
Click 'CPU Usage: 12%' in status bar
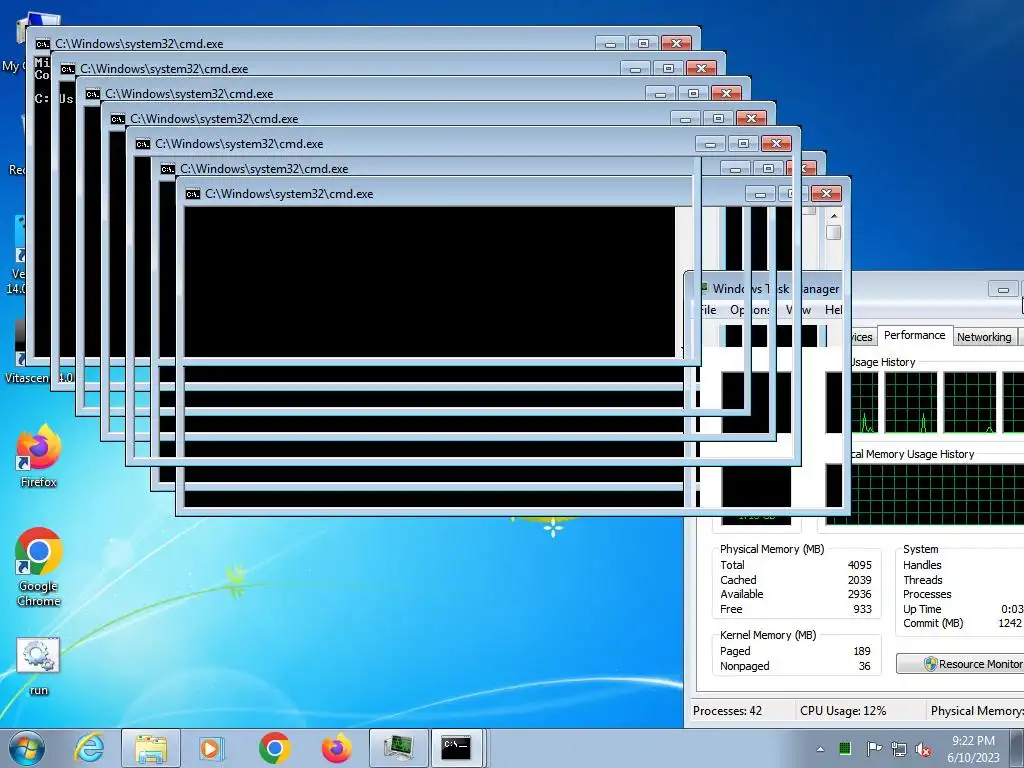tap(842, 711)
